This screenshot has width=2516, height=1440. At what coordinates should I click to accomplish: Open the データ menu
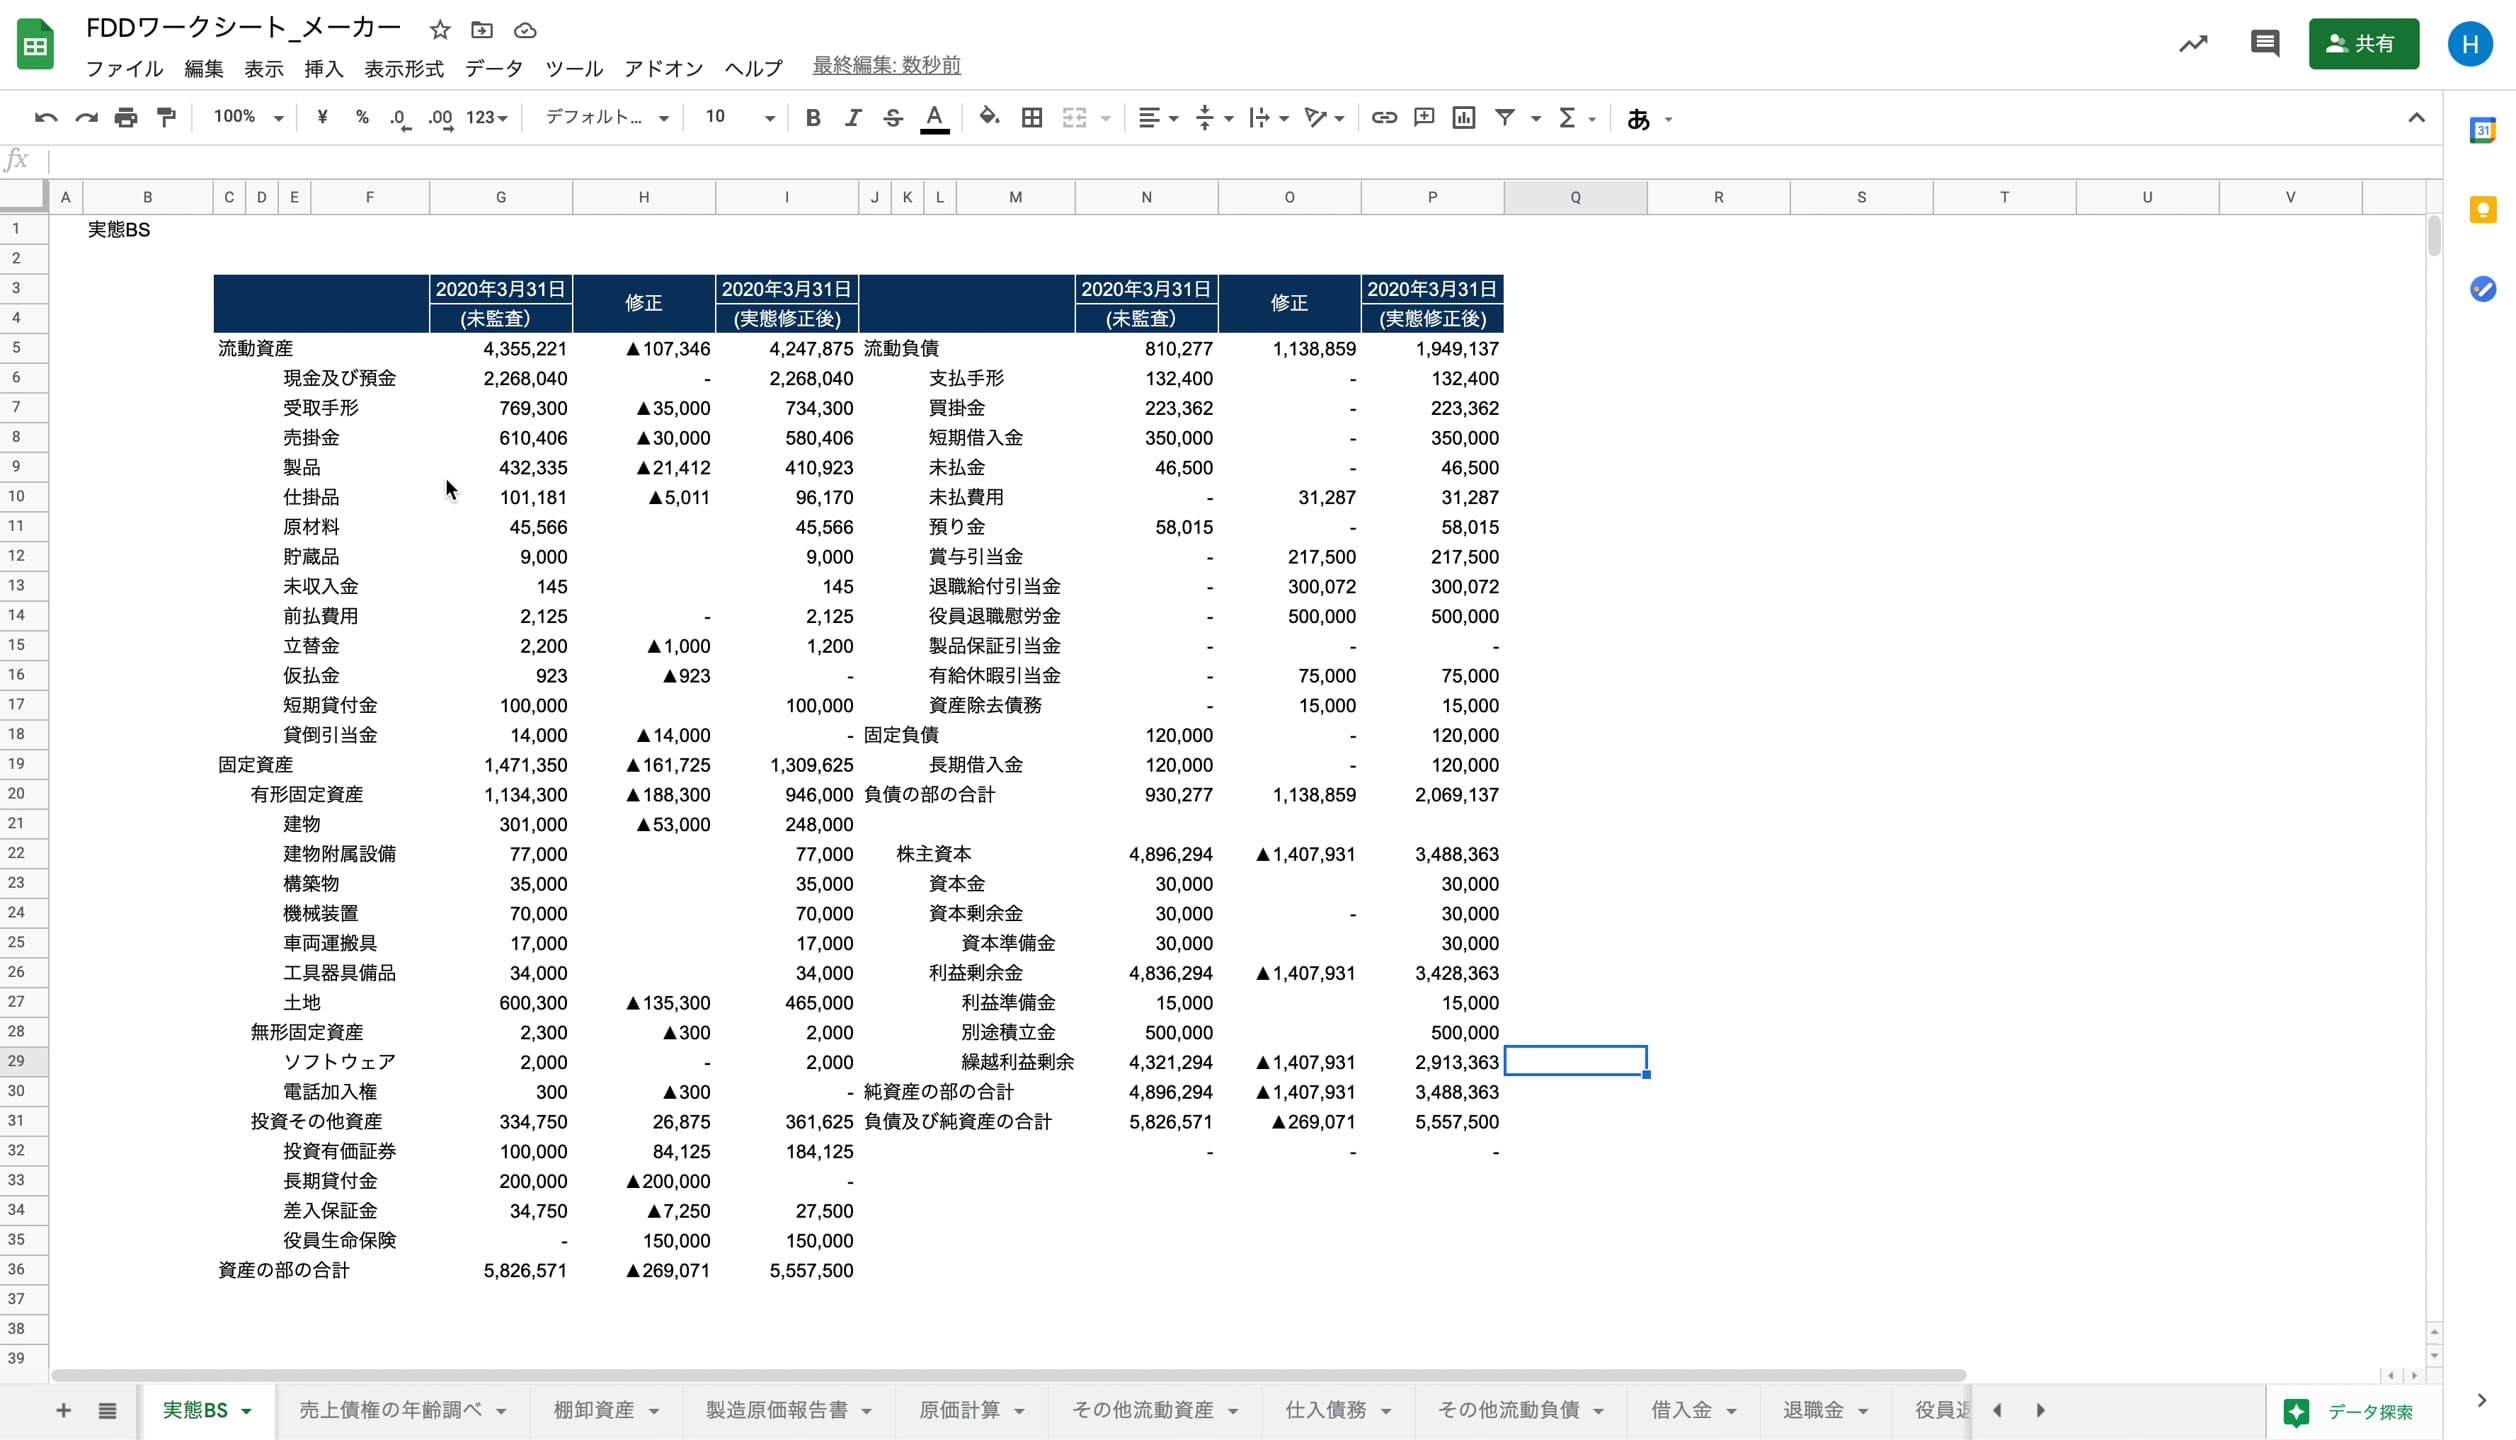point(493,68)
